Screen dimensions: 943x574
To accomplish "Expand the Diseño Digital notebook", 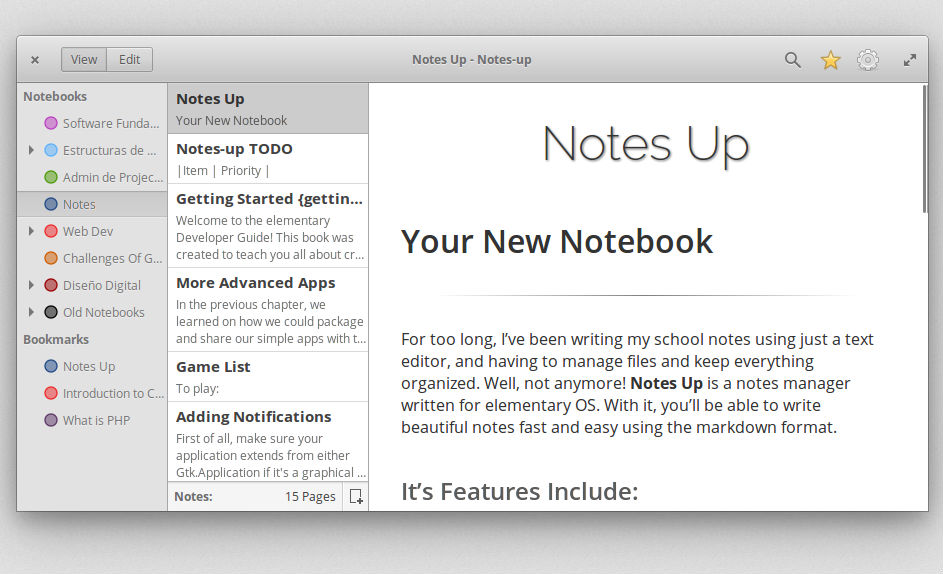I will coord(31,285).
